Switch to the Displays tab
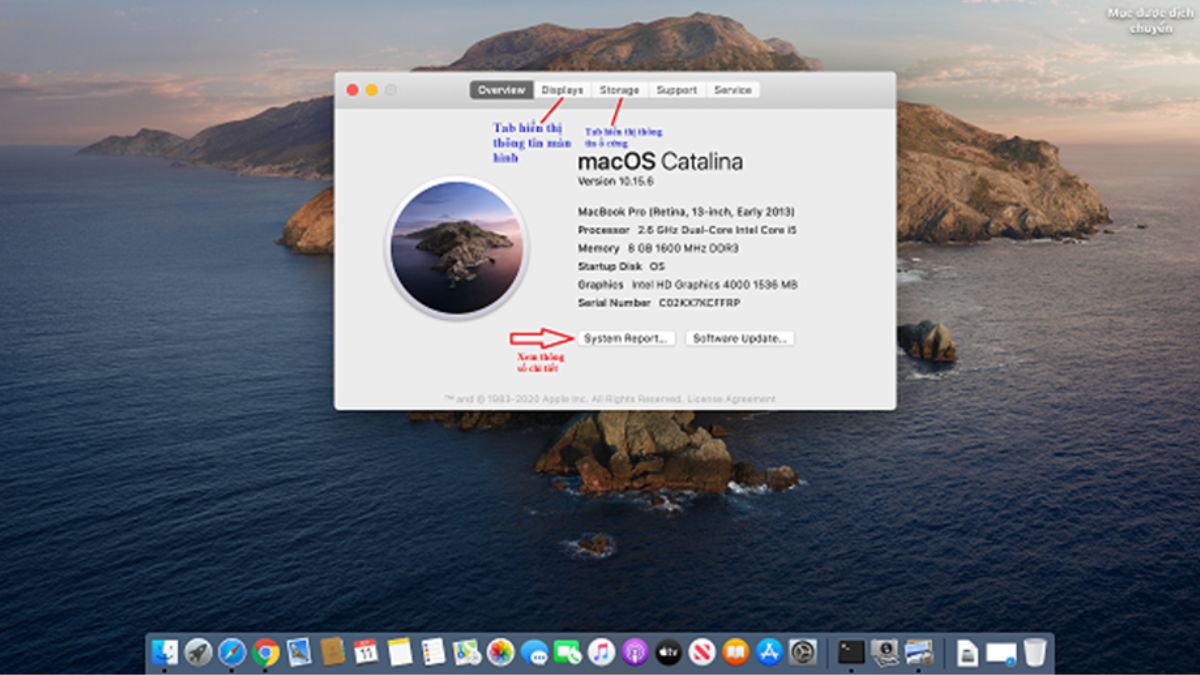The image size is (1200, 675). pos(562,90)
